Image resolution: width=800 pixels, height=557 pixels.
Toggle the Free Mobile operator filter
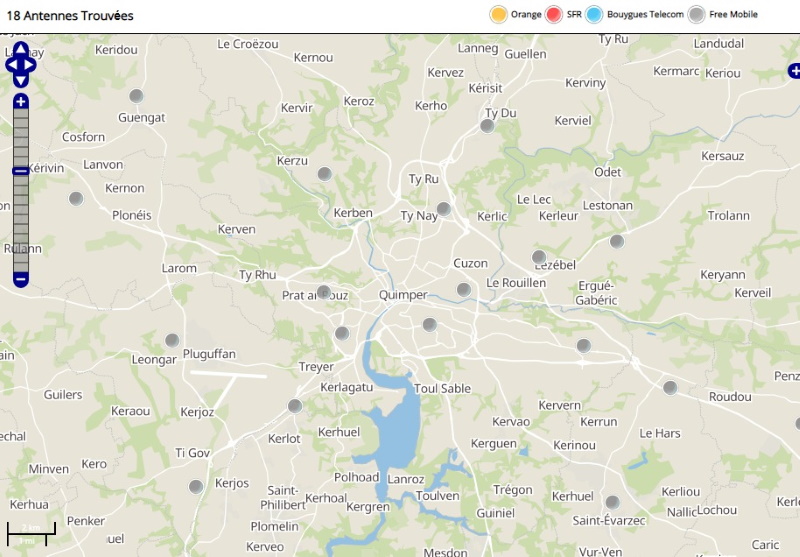pos(696,15)
